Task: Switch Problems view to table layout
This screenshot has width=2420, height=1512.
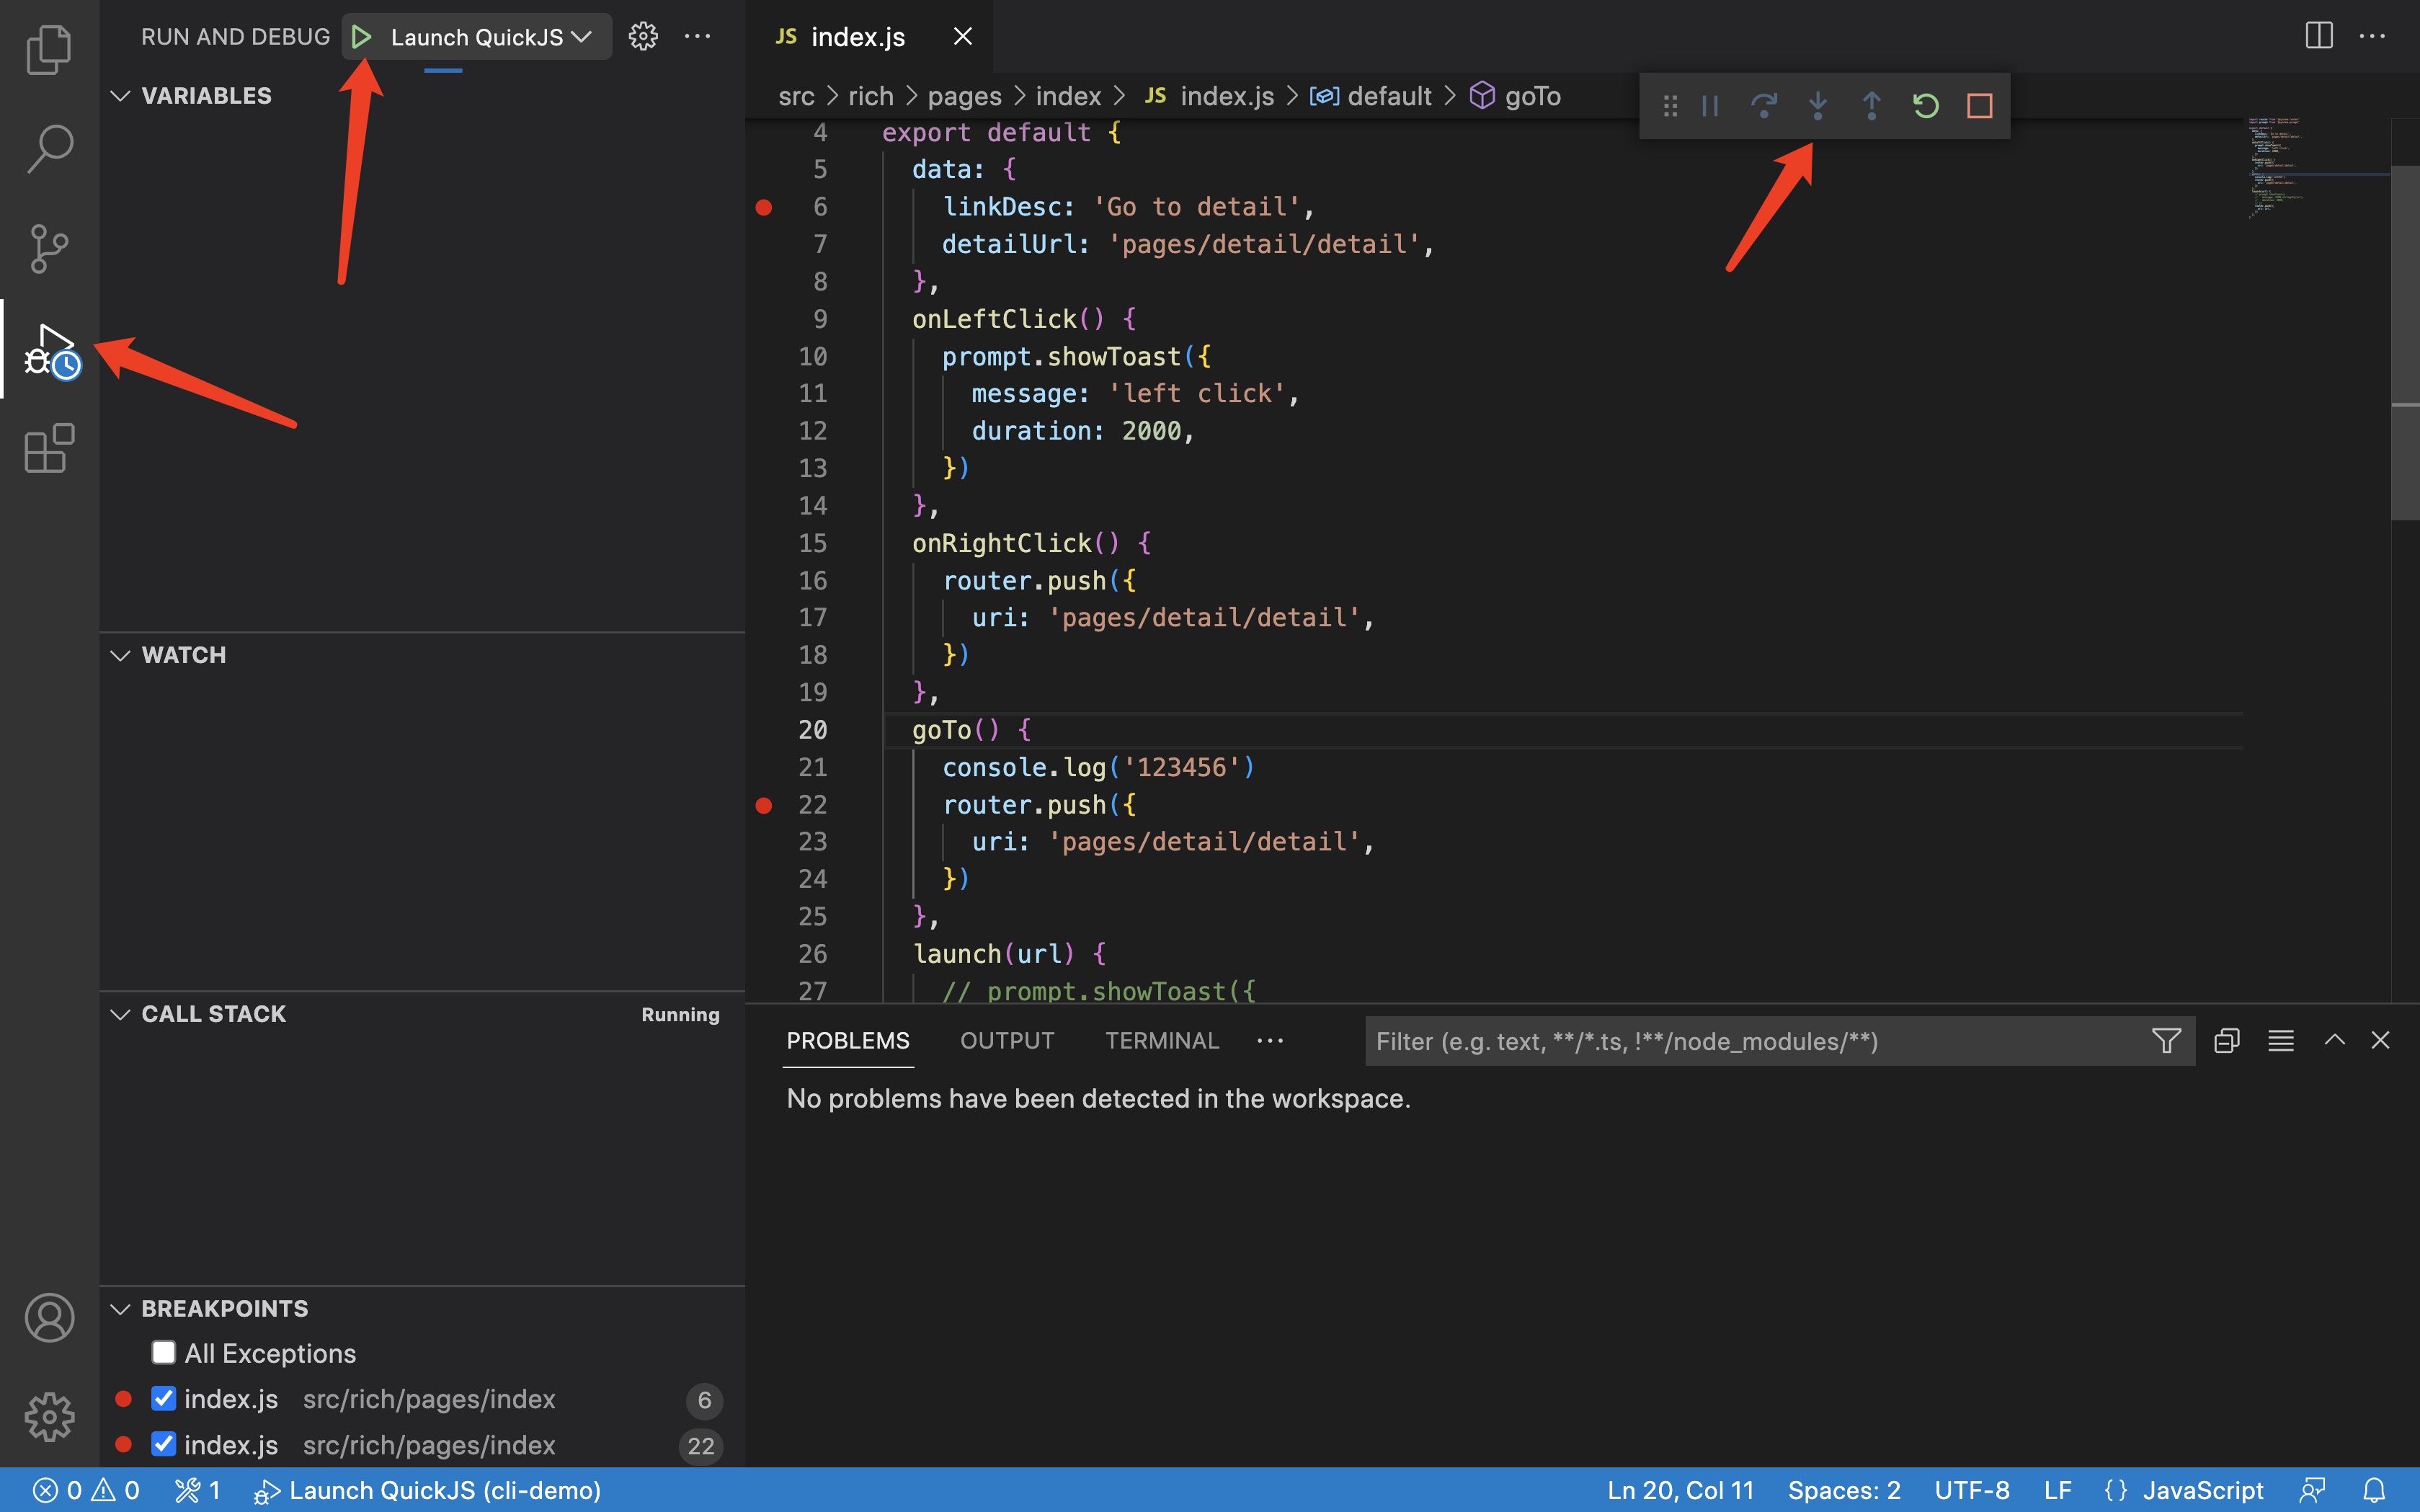Action: [x=2280, y=1041]
